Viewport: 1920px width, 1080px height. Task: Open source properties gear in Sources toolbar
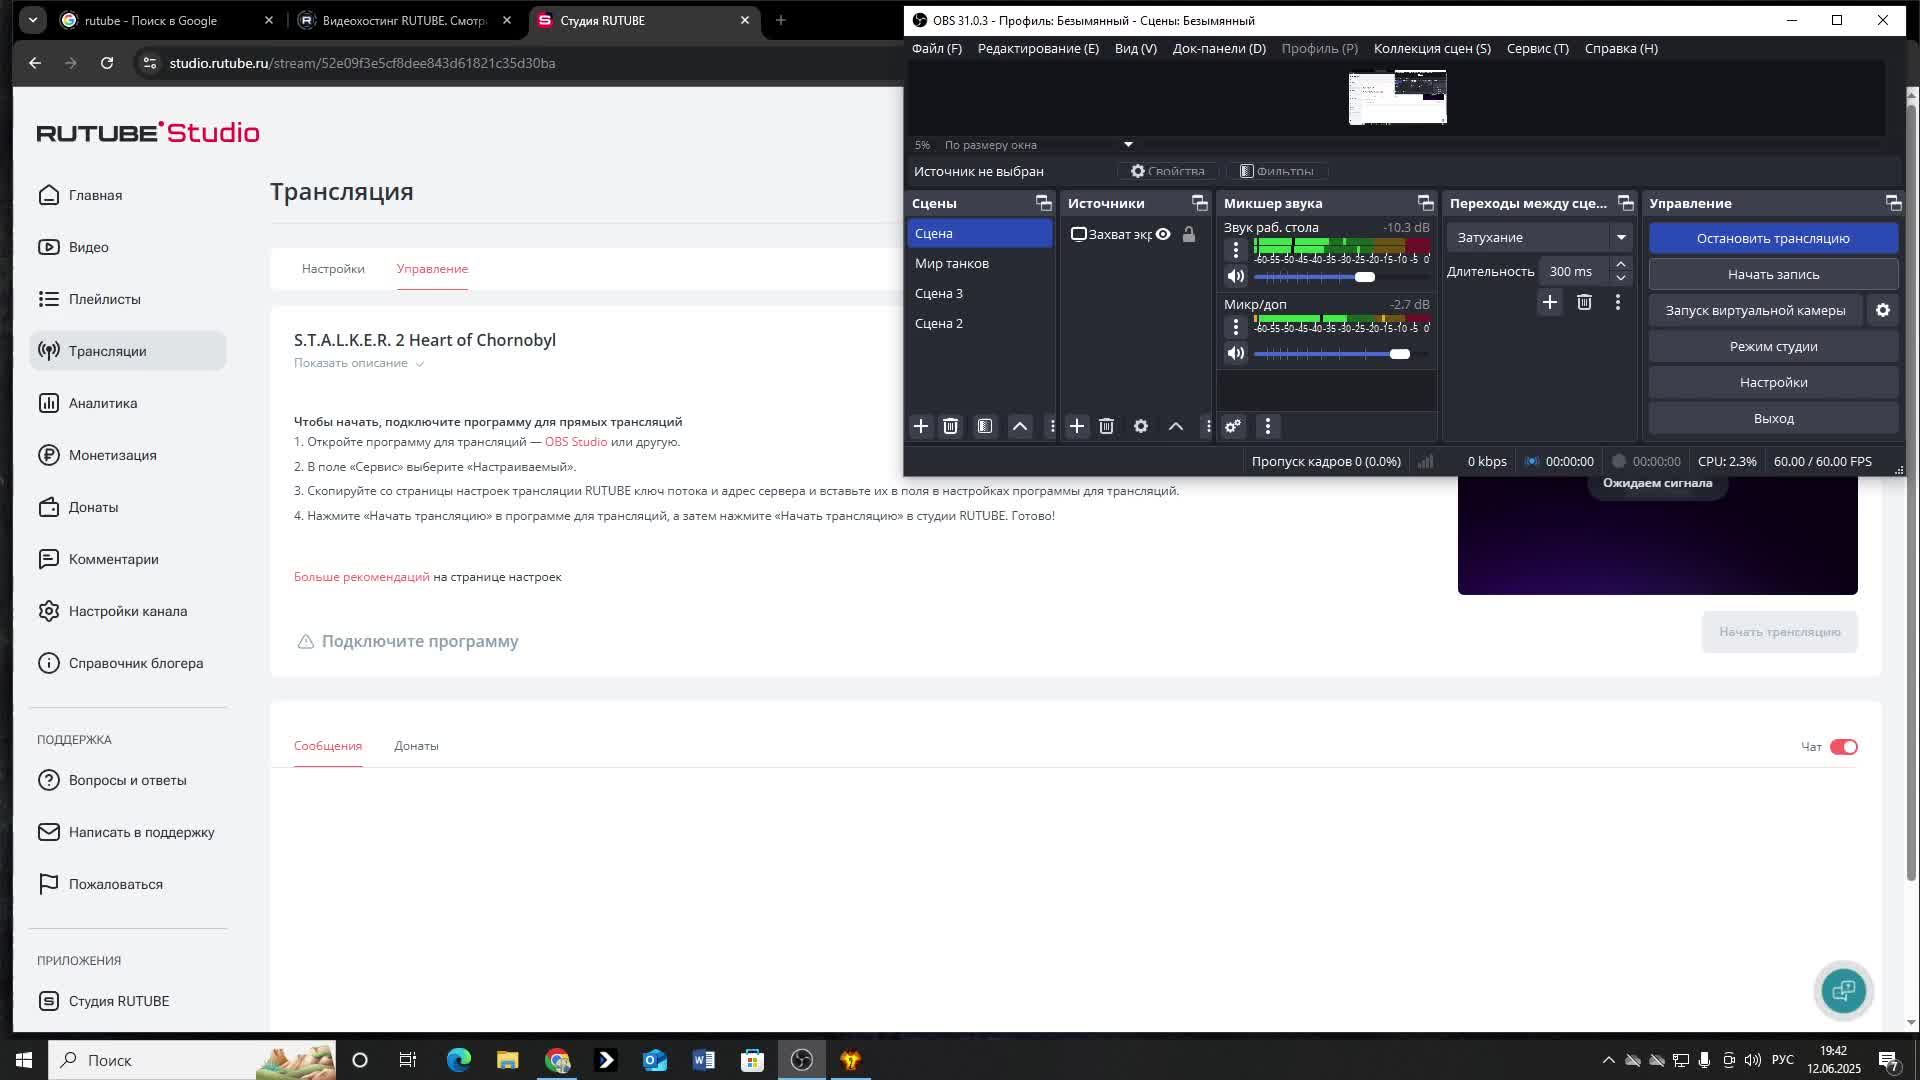tap(1140, 426)
